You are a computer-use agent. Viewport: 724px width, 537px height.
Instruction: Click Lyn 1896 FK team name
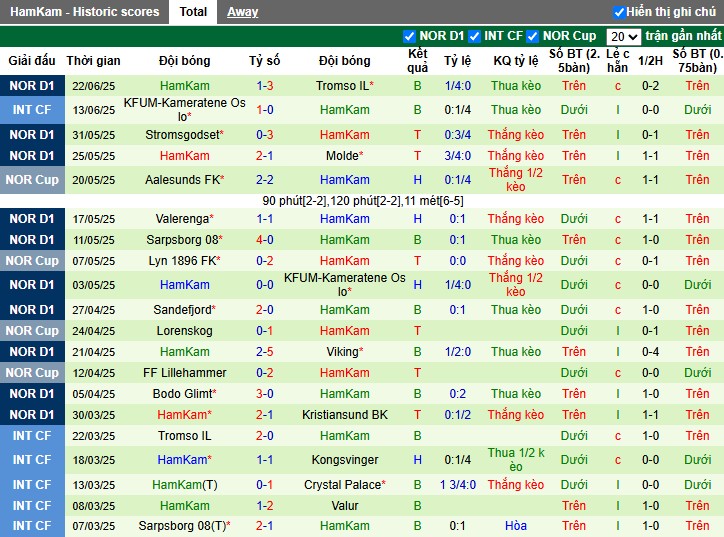[184, 261]
